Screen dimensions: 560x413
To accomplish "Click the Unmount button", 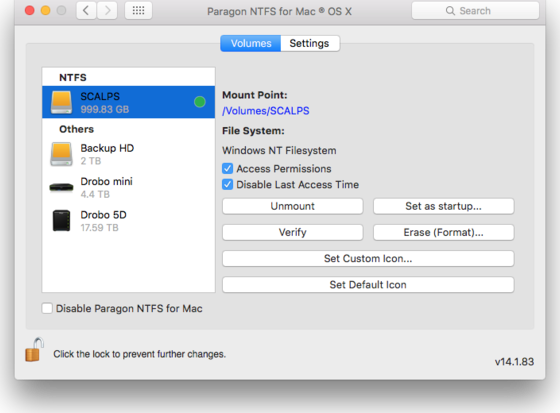I will coord(292,206).
